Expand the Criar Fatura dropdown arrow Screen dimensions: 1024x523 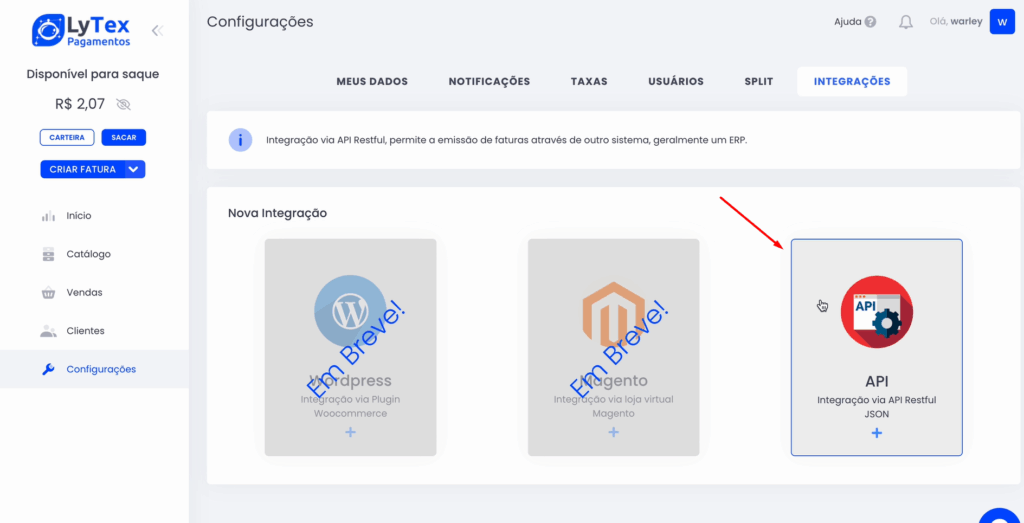coord(135,170)
